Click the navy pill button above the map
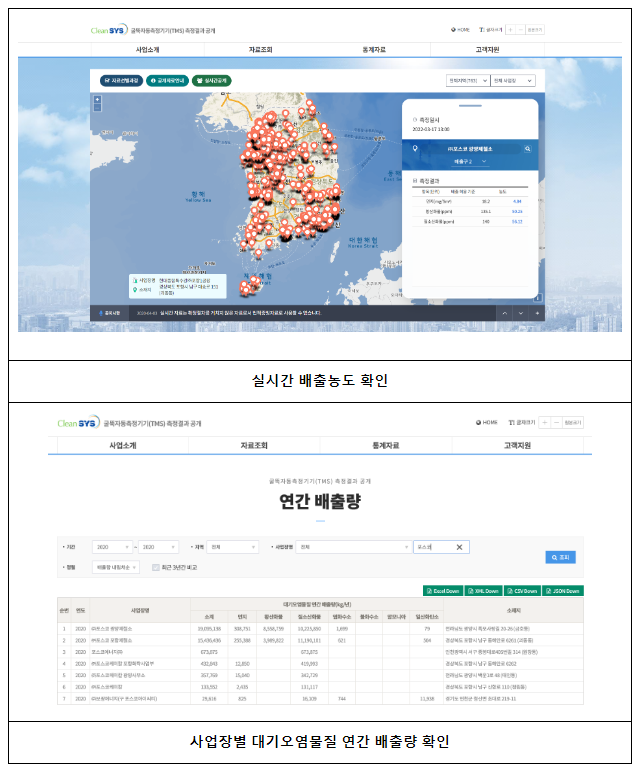 coord(121,81)
